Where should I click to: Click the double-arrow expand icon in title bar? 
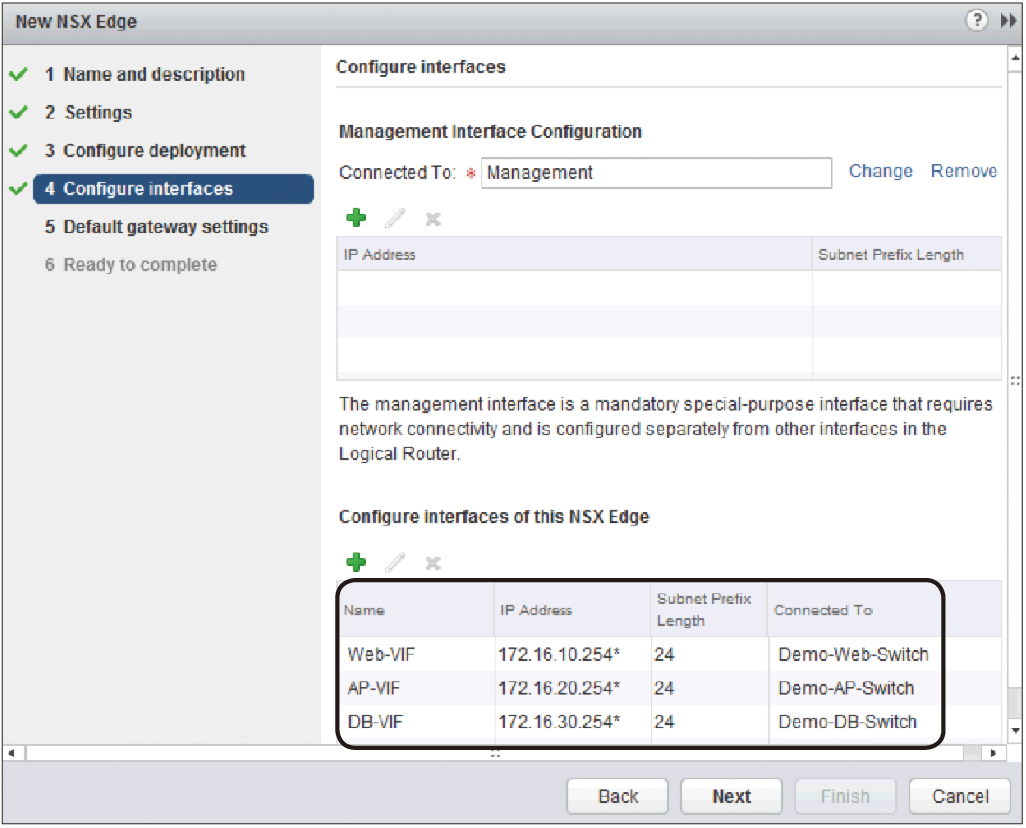click(x=1008, y=21)
